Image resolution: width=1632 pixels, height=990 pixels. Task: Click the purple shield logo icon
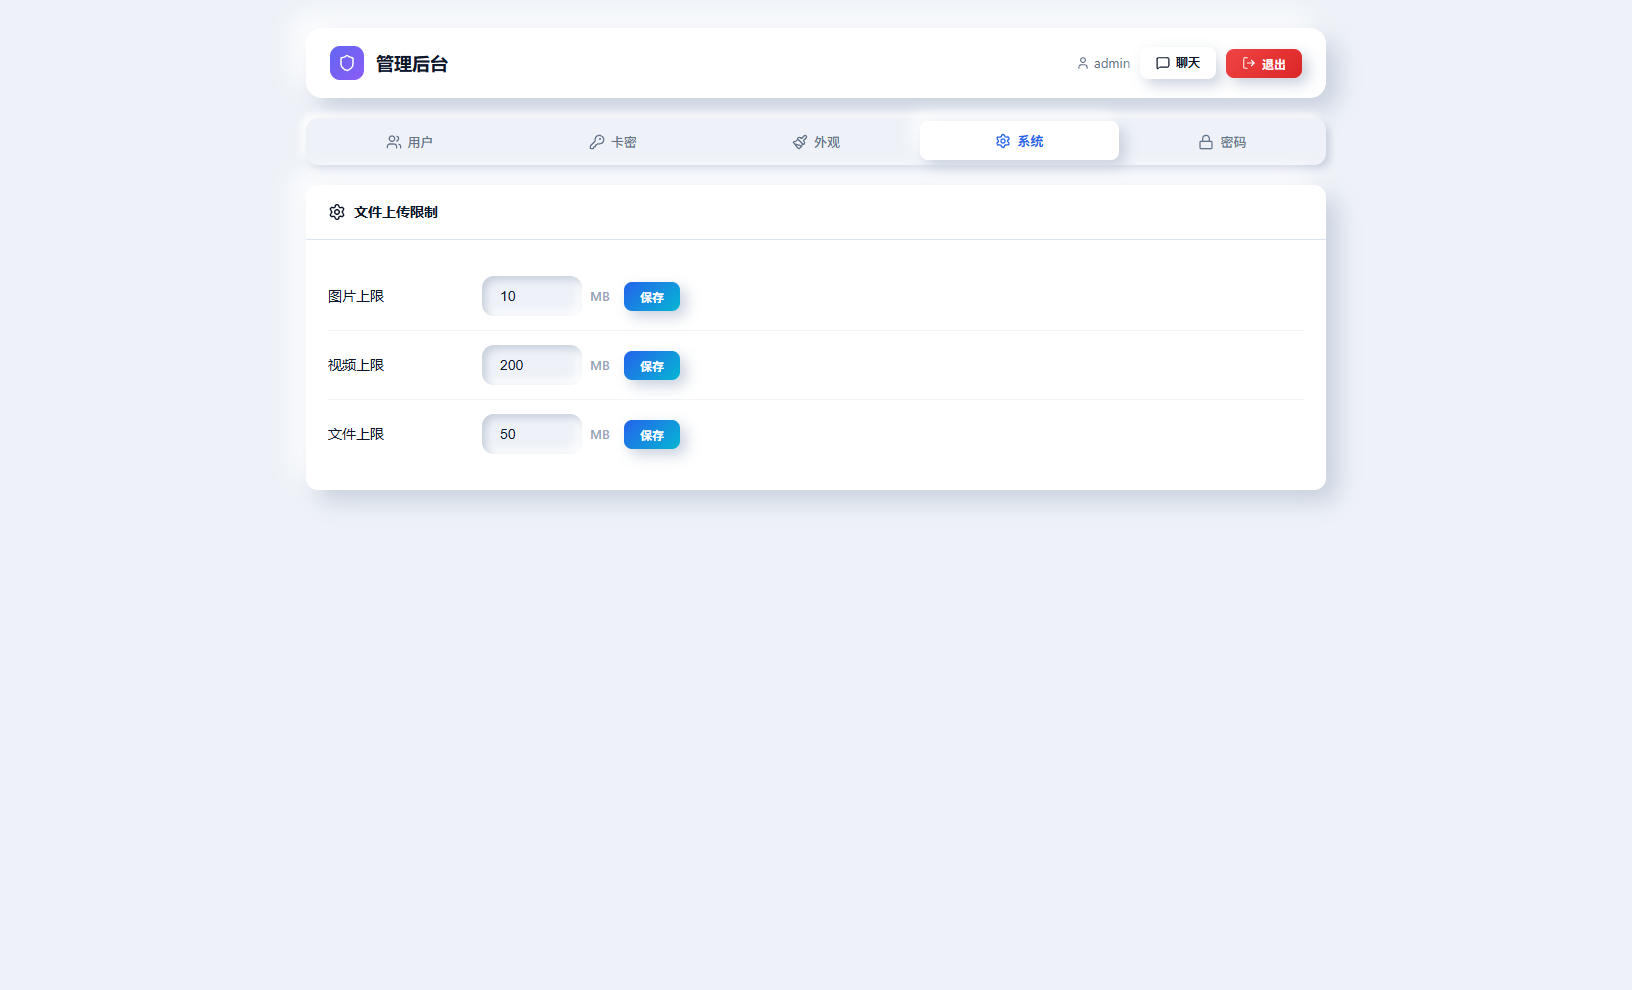click(347, 63)
